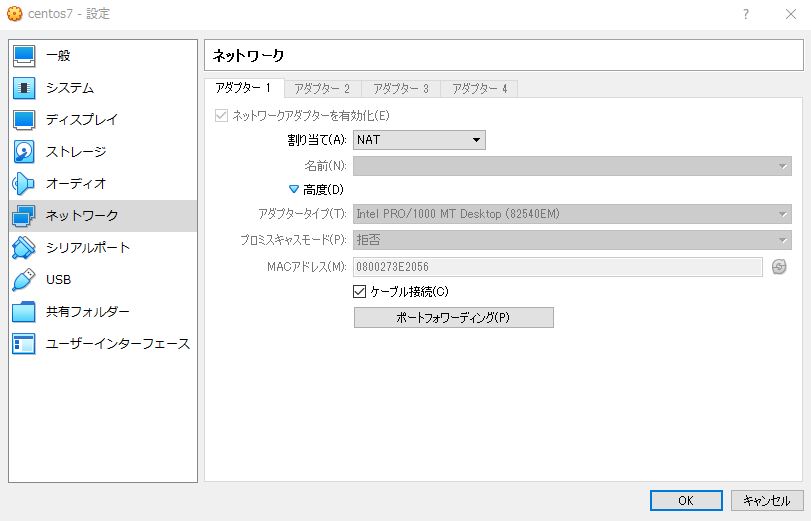Select オーディオ label in sidebar

(76, 184)
